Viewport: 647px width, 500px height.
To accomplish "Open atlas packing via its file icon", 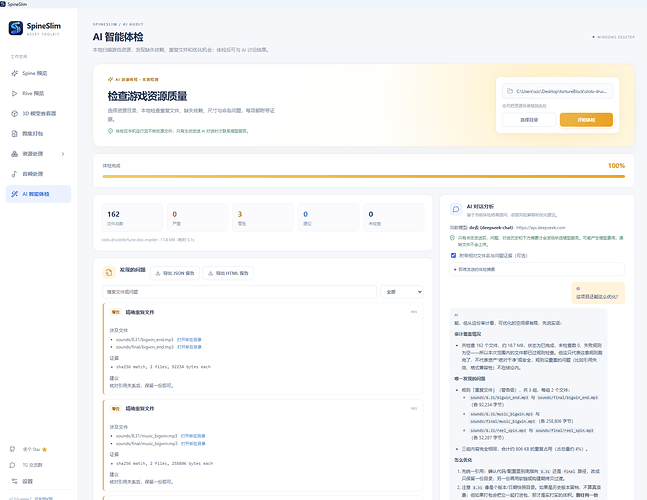I will [14, 133].
